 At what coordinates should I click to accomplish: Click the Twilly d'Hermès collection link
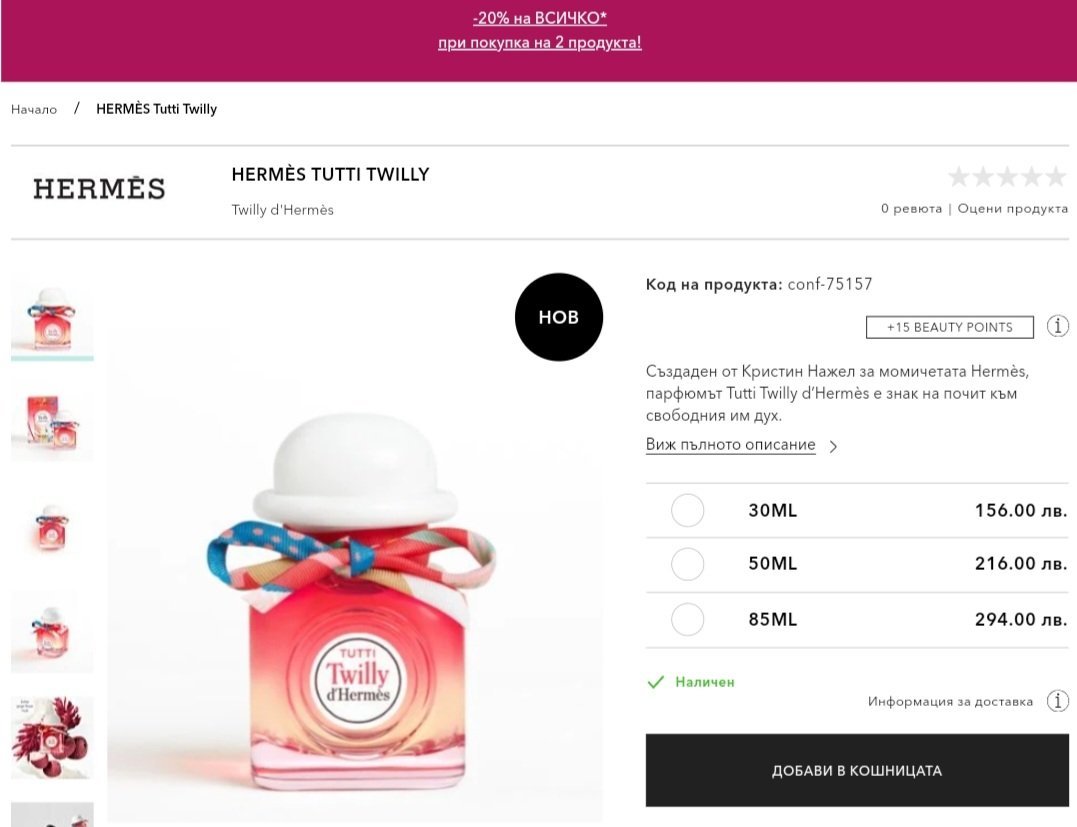(282, 210)
